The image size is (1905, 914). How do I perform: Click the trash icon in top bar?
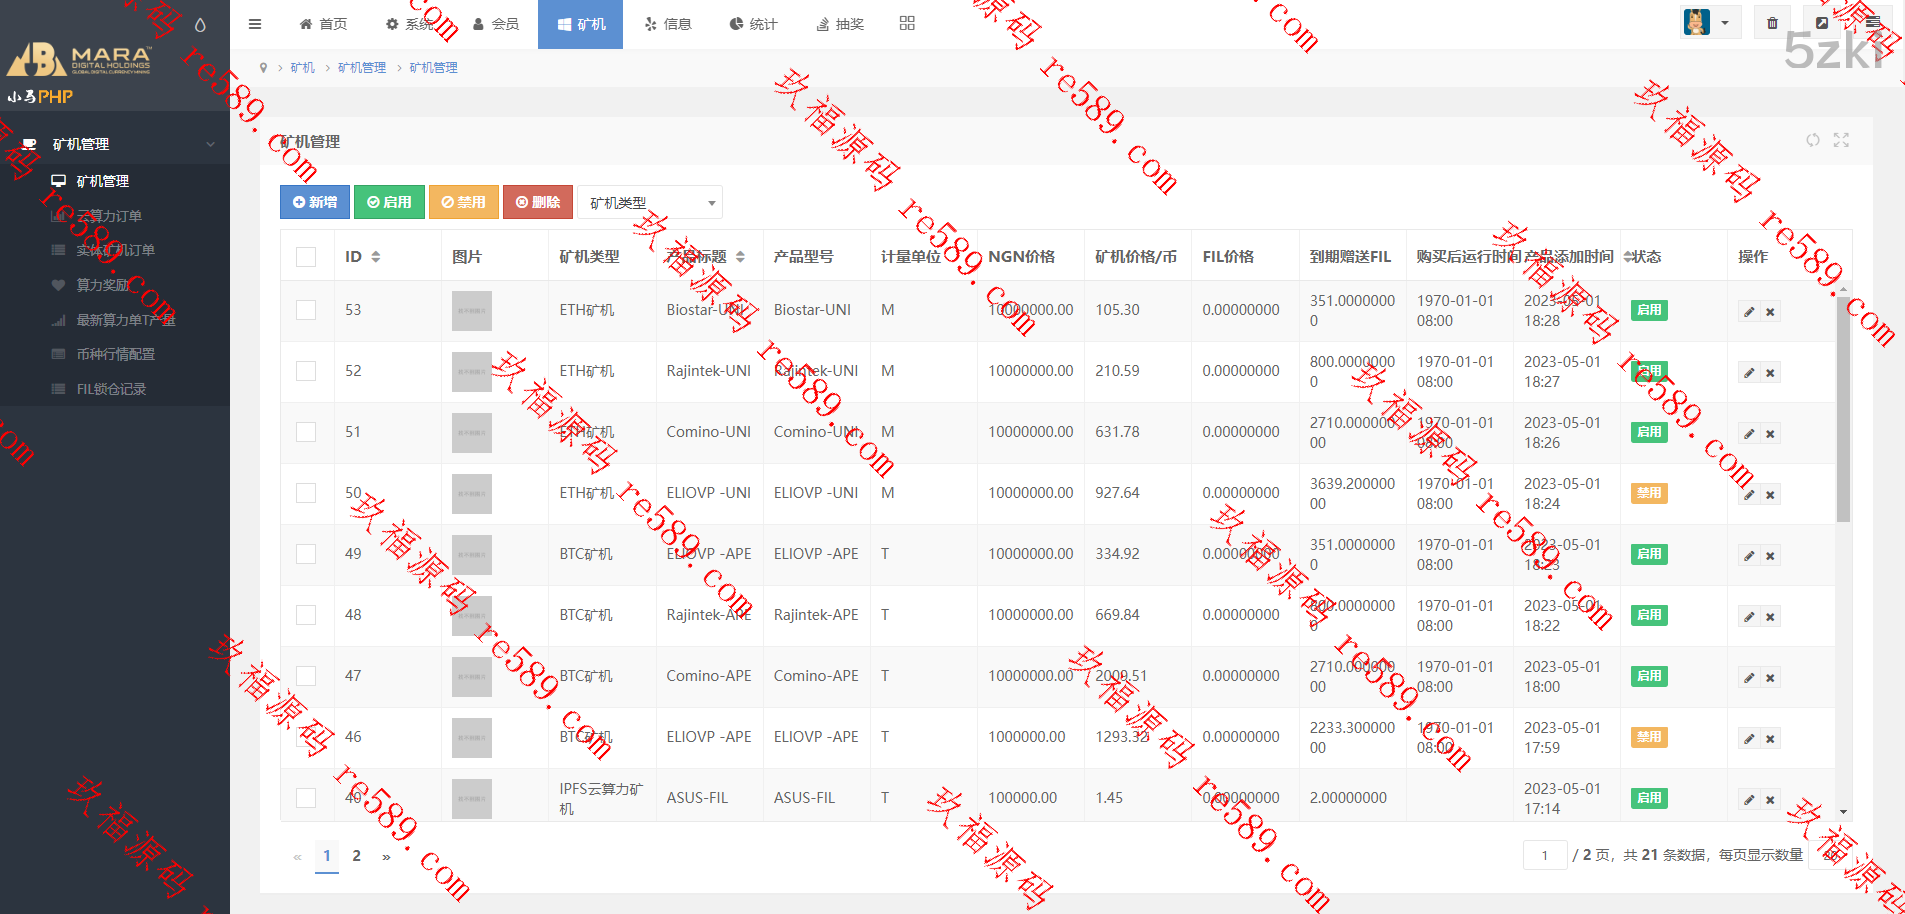(x=1772, y=23)
